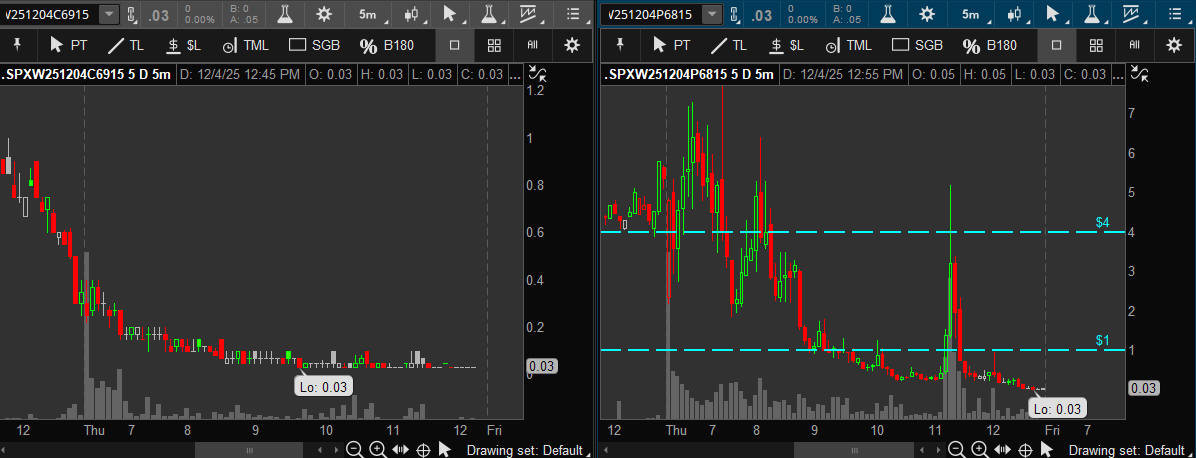
Task: Choose the TML time level tool in left chart
Action: pyautogui.click(x=245, y=45)
